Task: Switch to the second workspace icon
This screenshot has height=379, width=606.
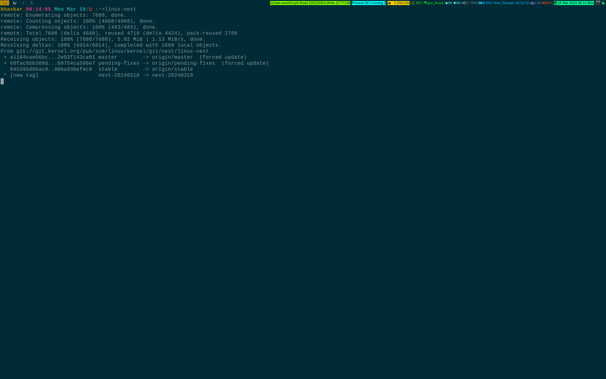Action: click(15, 3)
